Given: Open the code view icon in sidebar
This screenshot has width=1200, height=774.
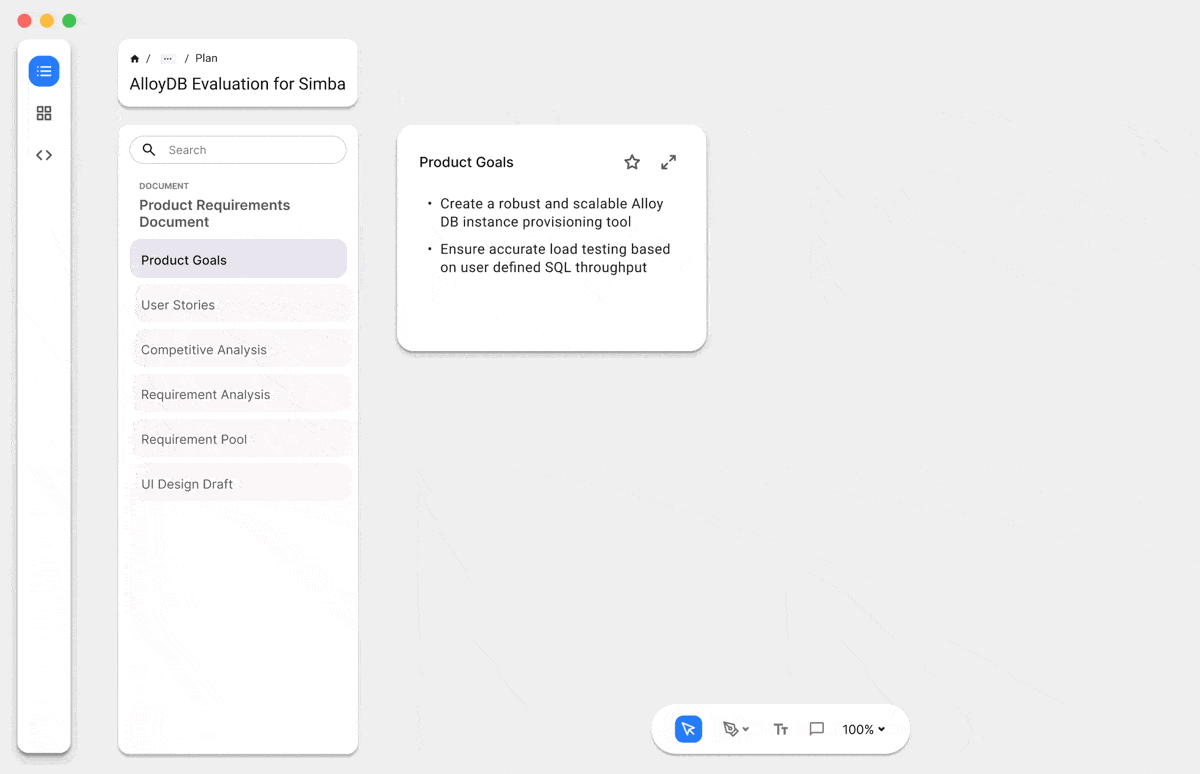Looking at the screenshot, I should (44, 155).
